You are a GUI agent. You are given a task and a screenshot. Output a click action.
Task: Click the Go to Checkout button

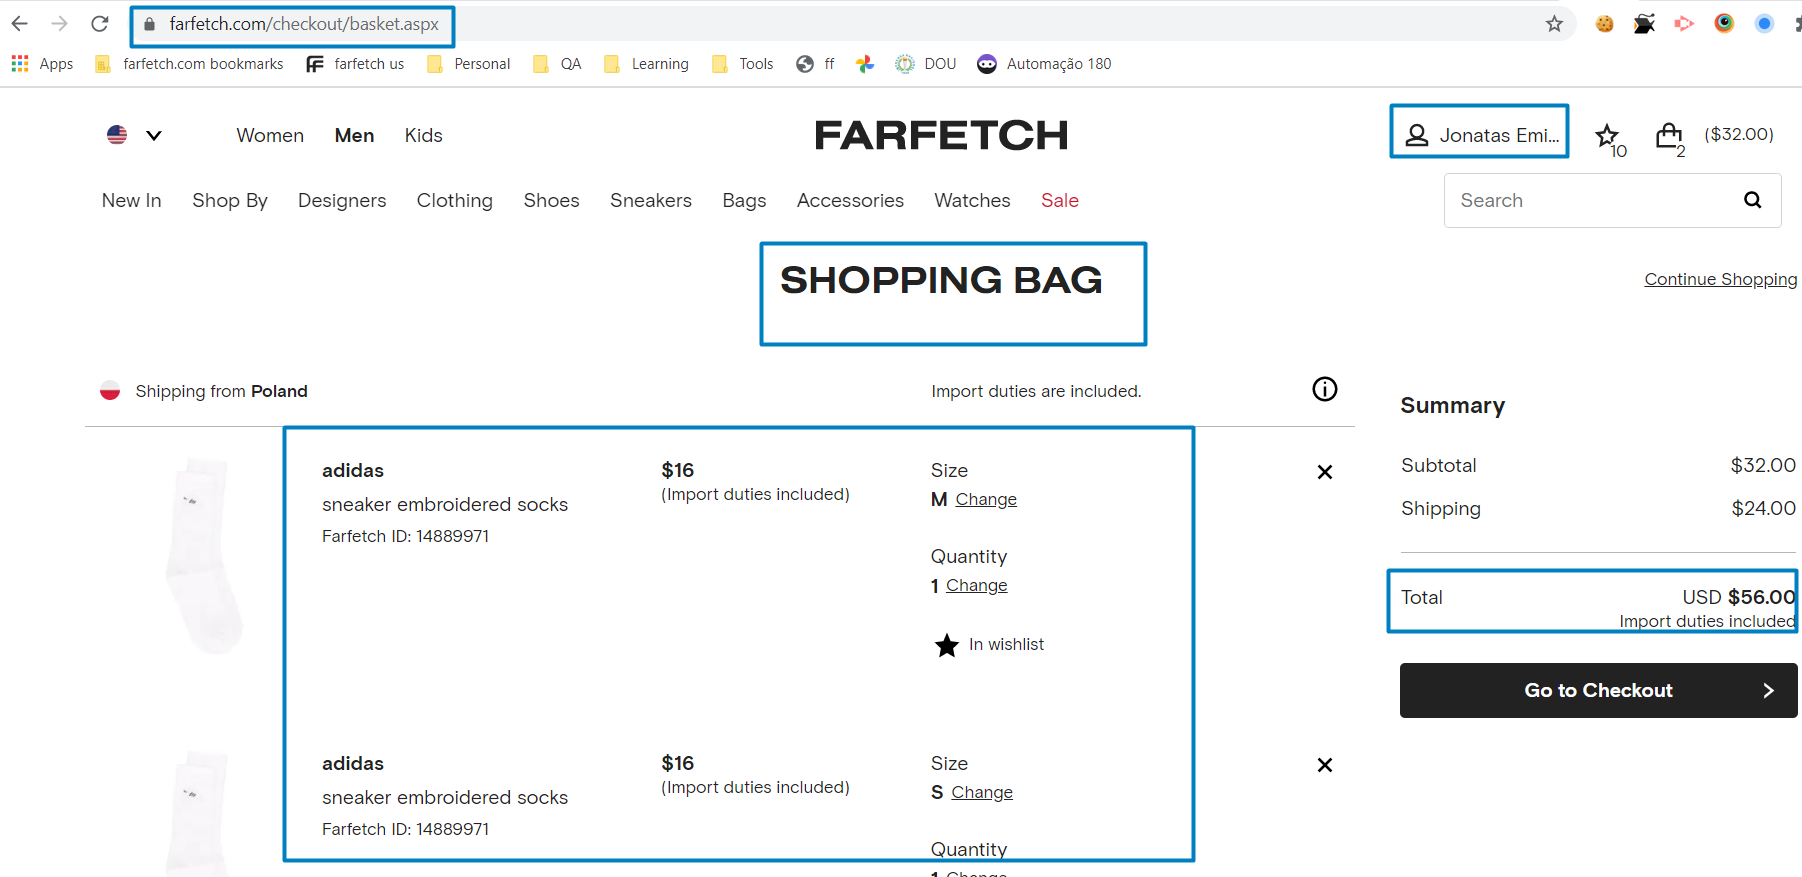pos(1598,690)
